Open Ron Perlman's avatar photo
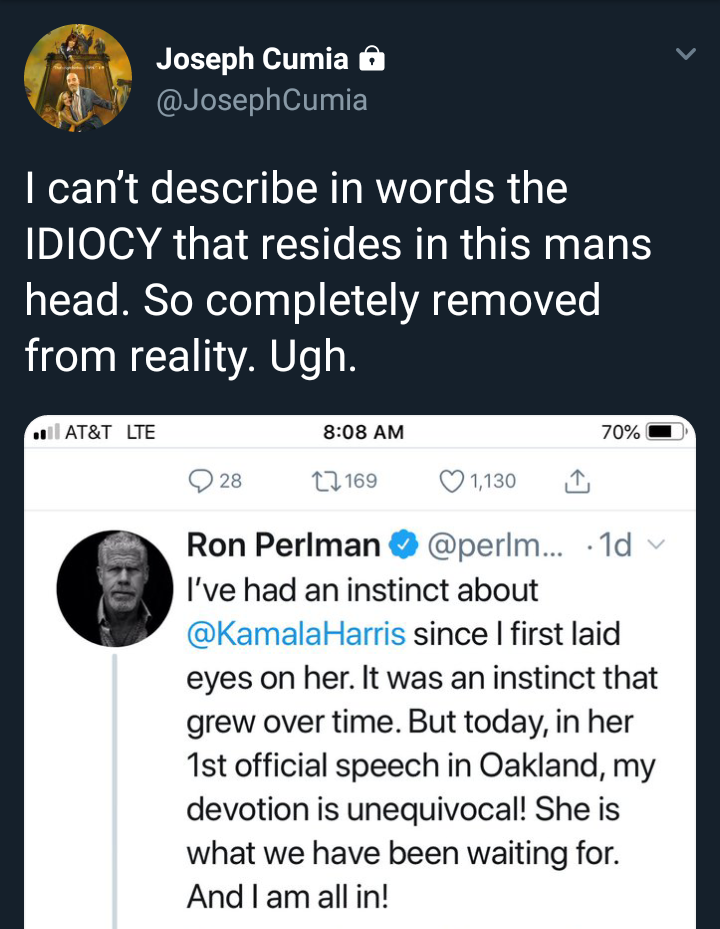Screen dimensions: 720x929 coord(113,588)
